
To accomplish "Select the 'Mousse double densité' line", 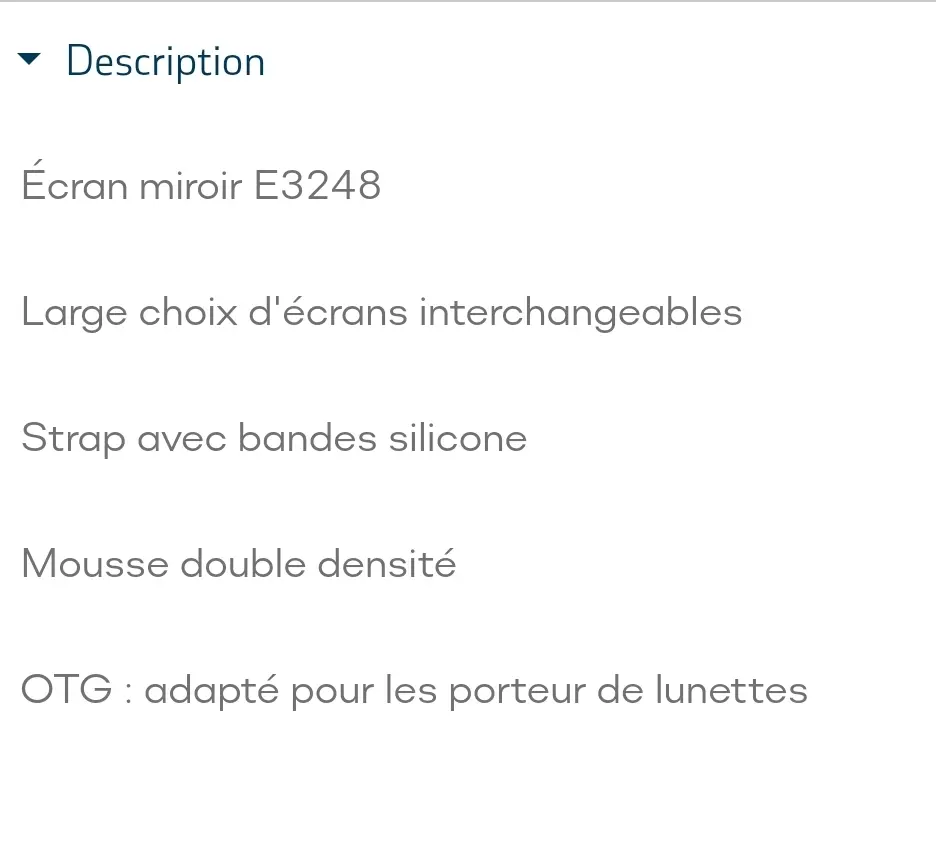I will coord(239,563).
